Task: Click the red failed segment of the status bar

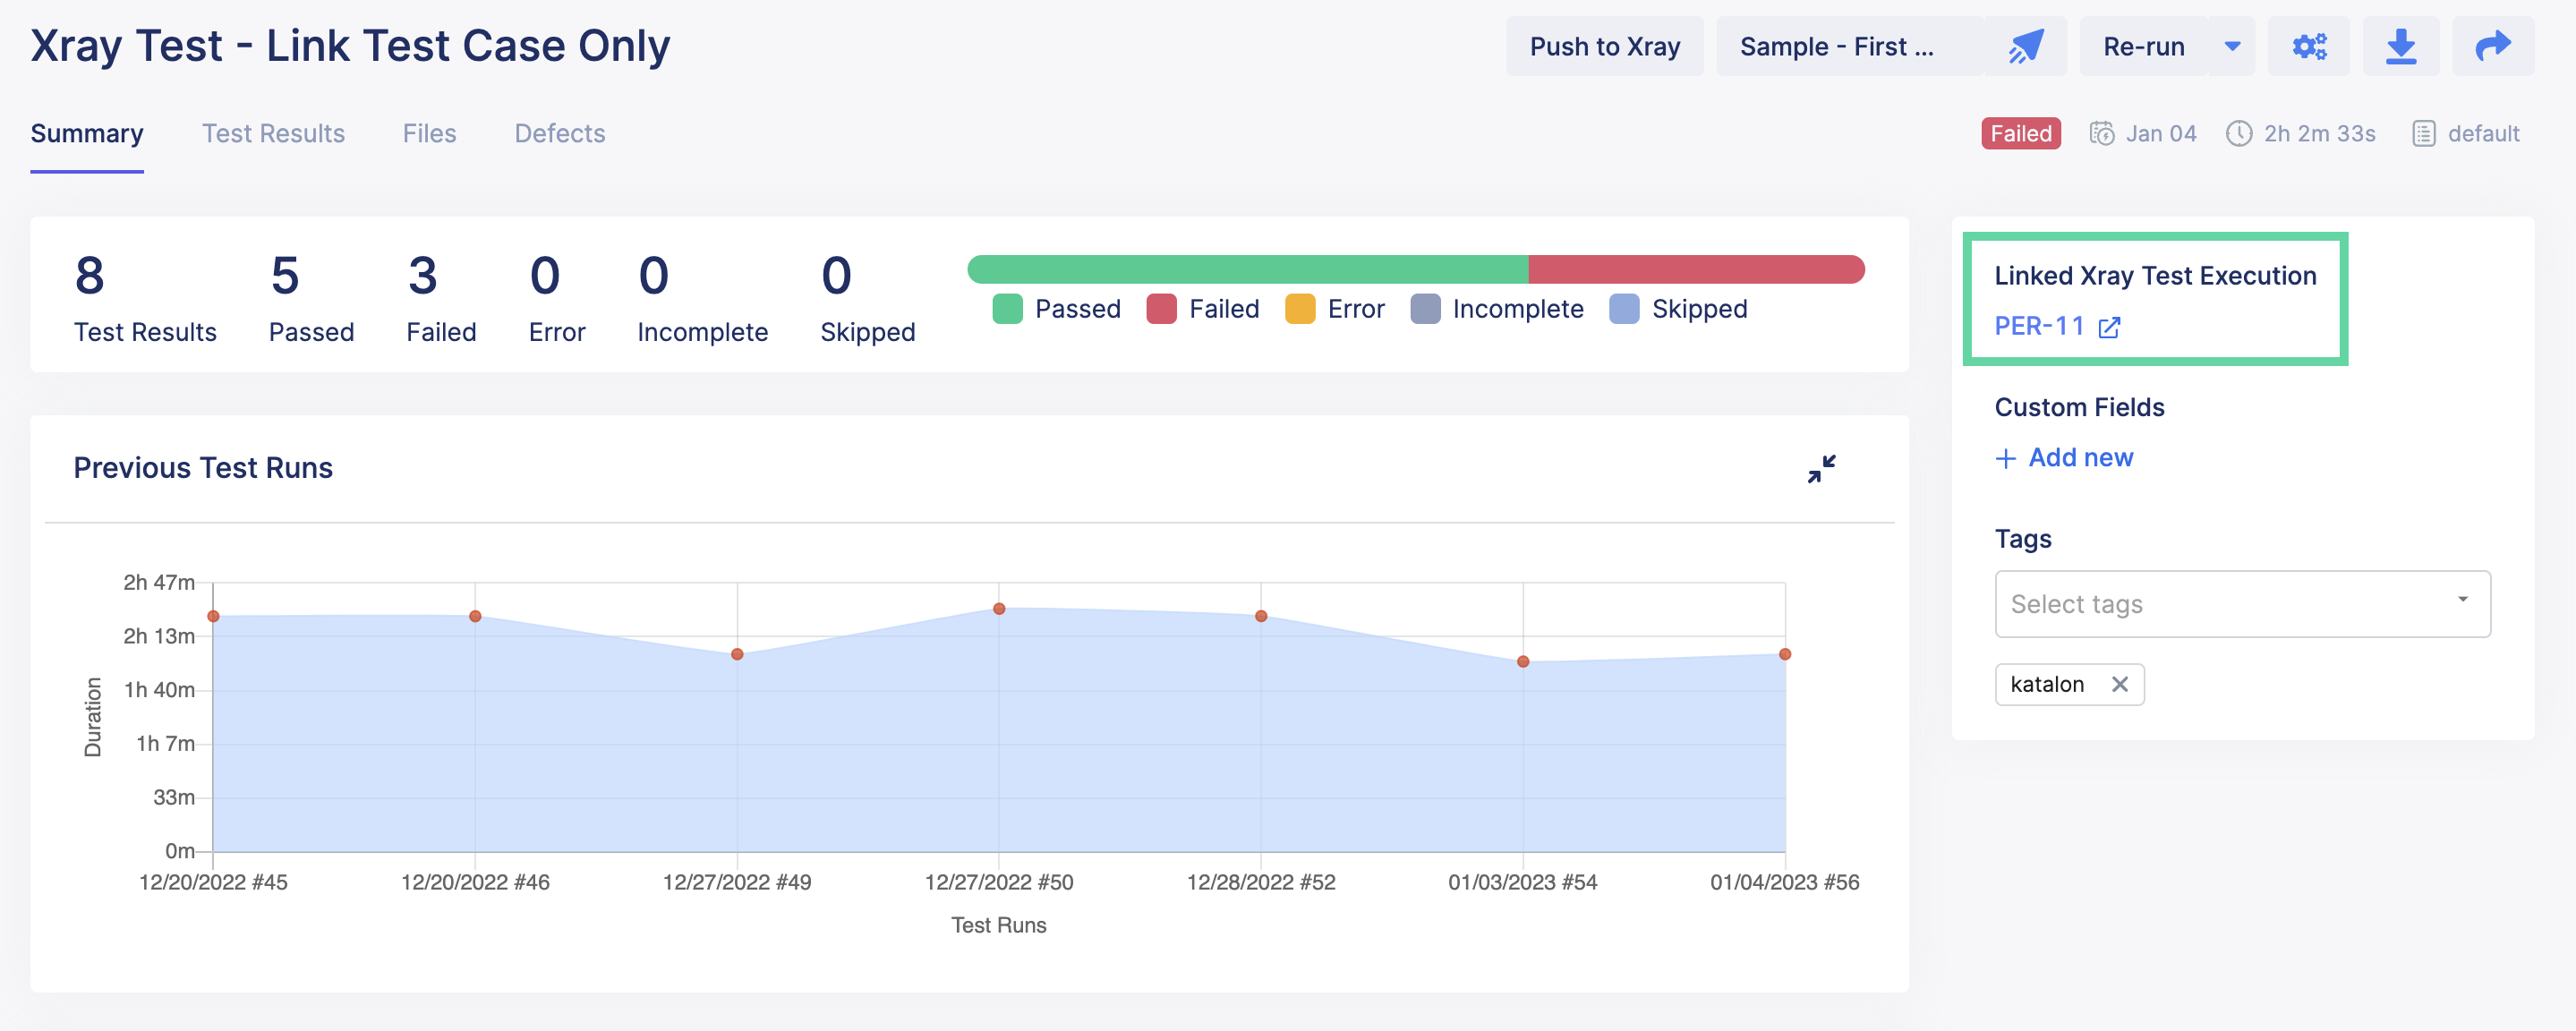Action: click(x=1695, y=269)
